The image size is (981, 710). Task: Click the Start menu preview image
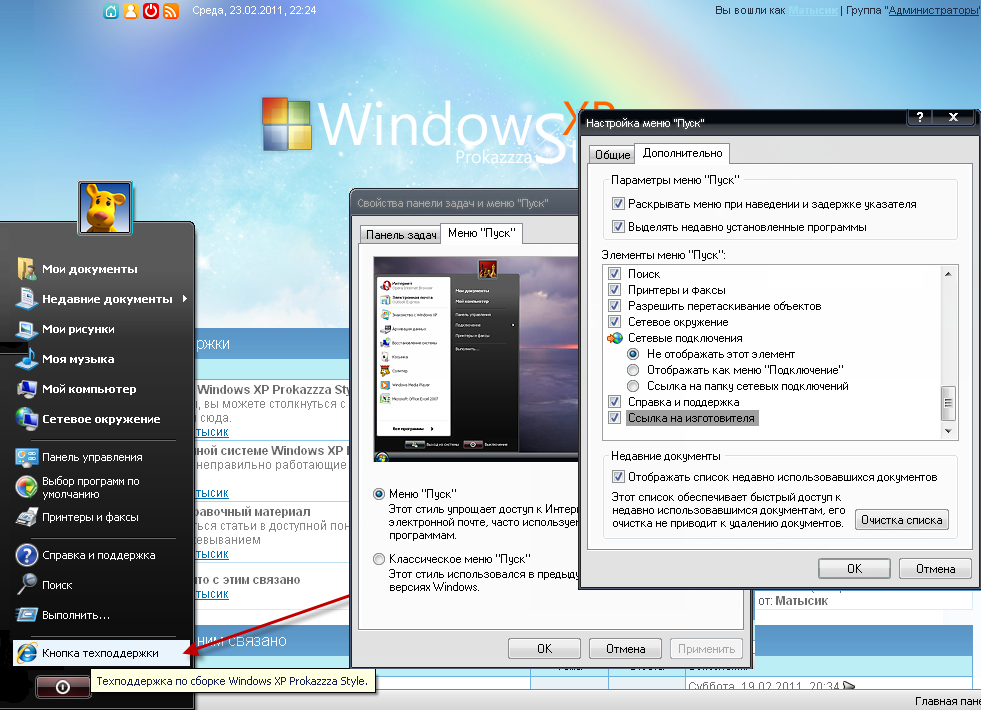475,359
